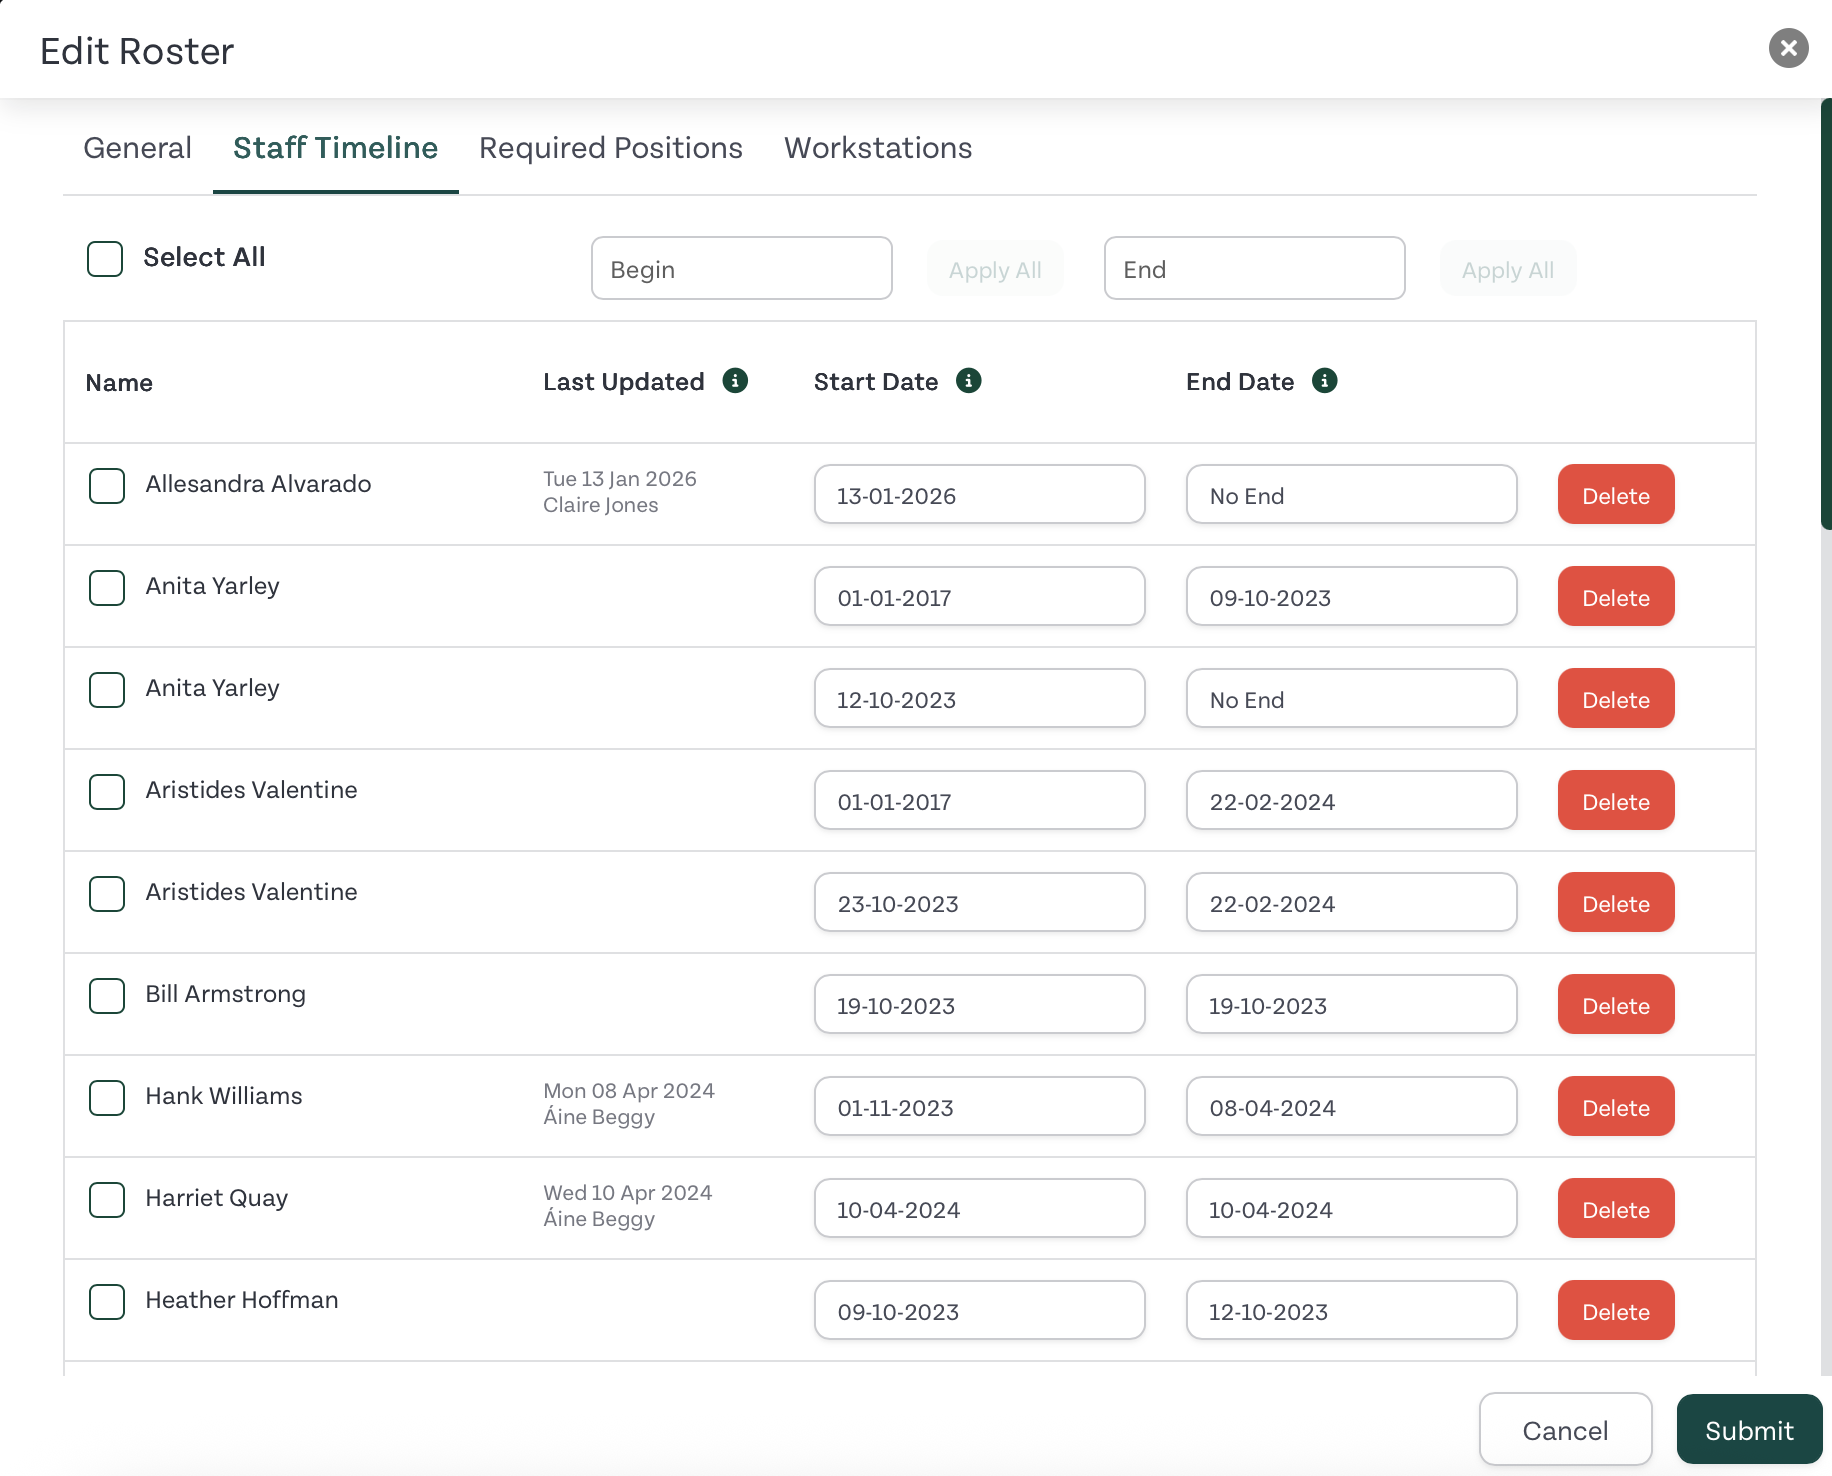The width and height of the screenshot is (1832, 1476).
Task: Open the Begin date picker field
Action: 741,269
